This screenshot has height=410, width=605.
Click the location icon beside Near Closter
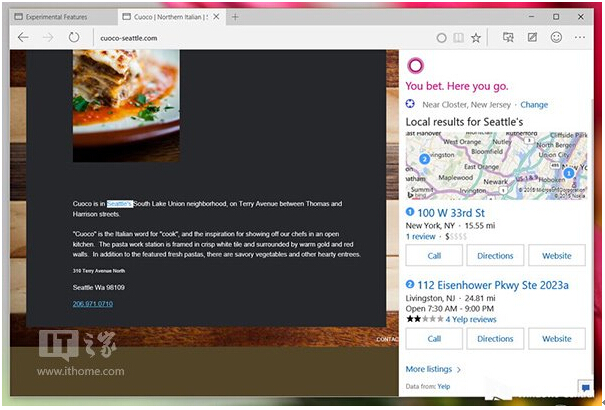410,104
